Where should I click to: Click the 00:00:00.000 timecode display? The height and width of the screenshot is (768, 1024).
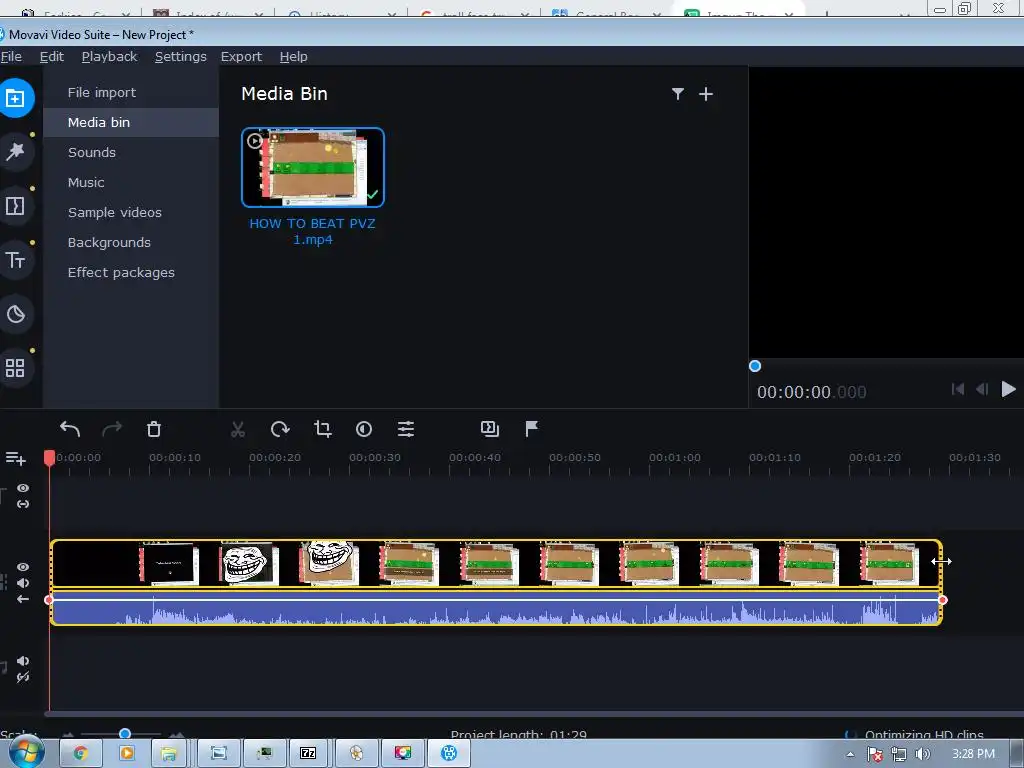[812, 392]
